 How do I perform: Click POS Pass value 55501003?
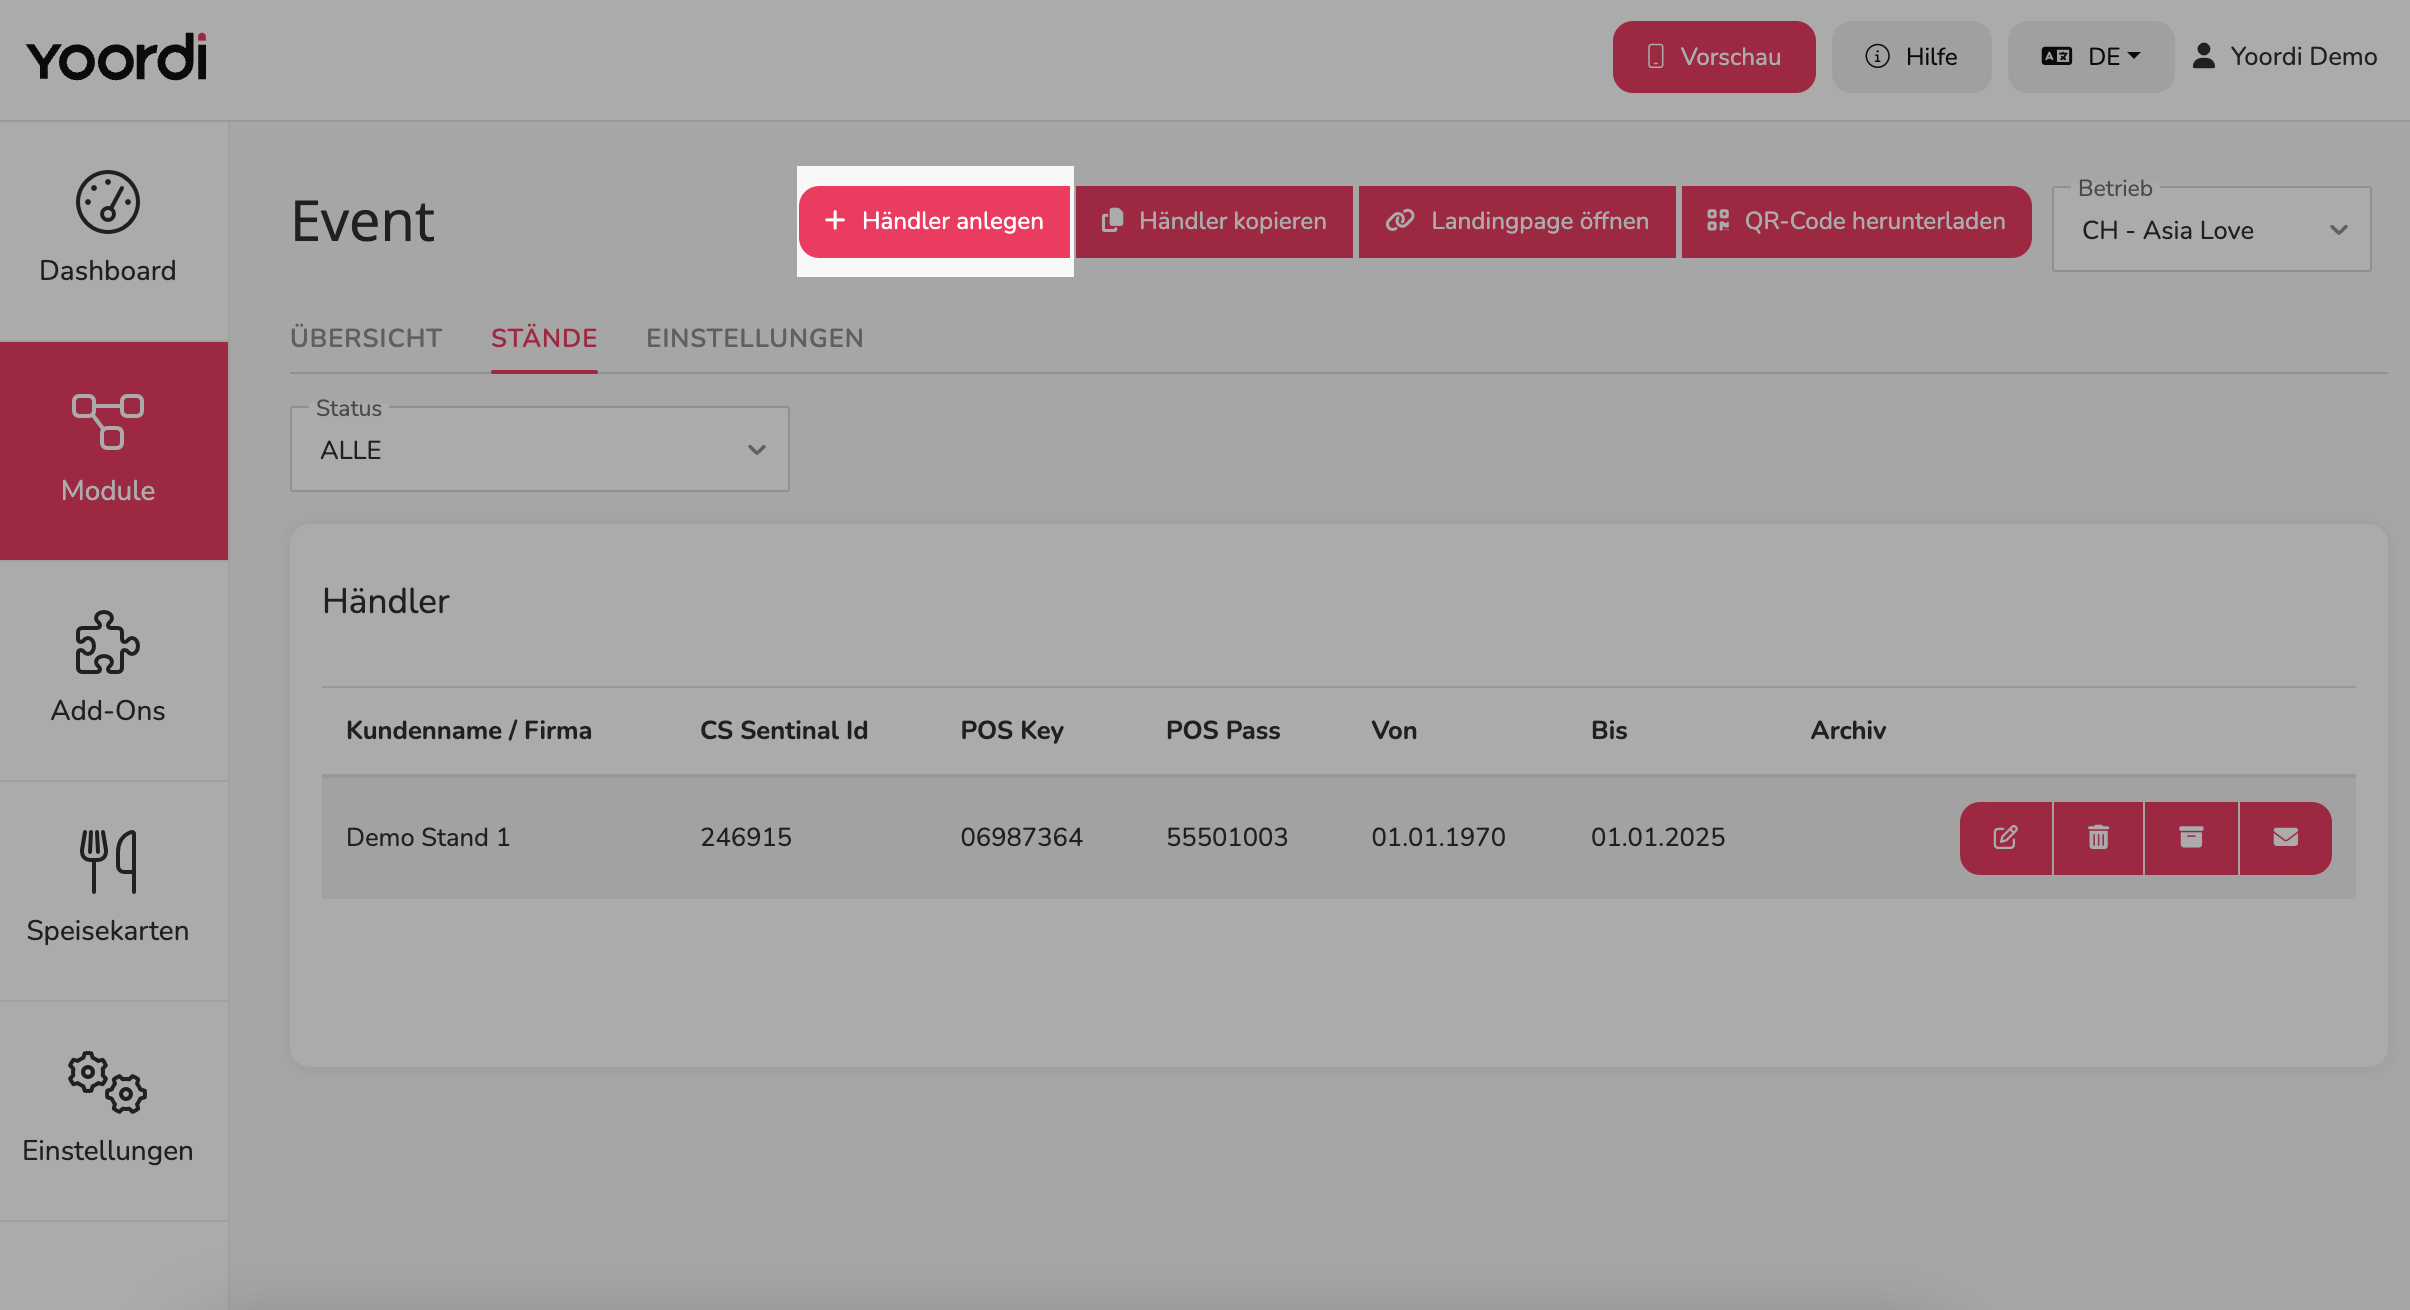coord(1227,838)
